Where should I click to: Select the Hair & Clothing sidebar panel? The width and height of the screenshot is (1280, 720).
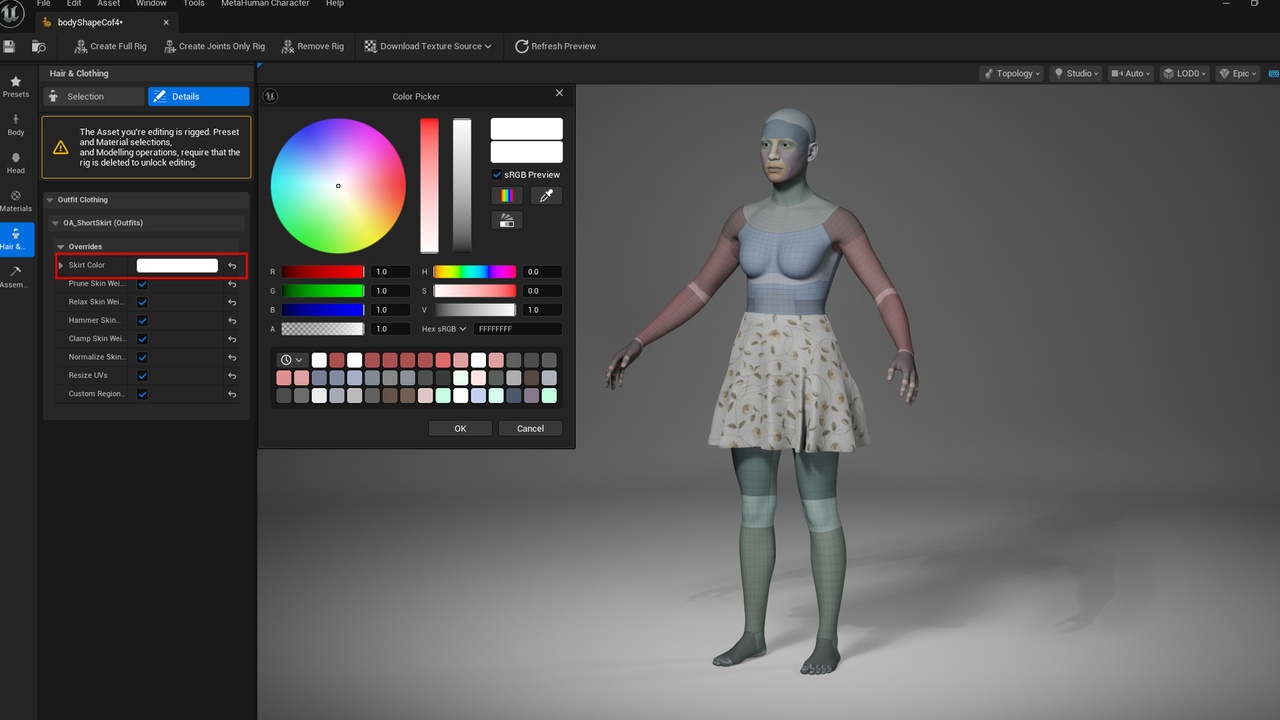pyautogui.click(x=16, y=239)
